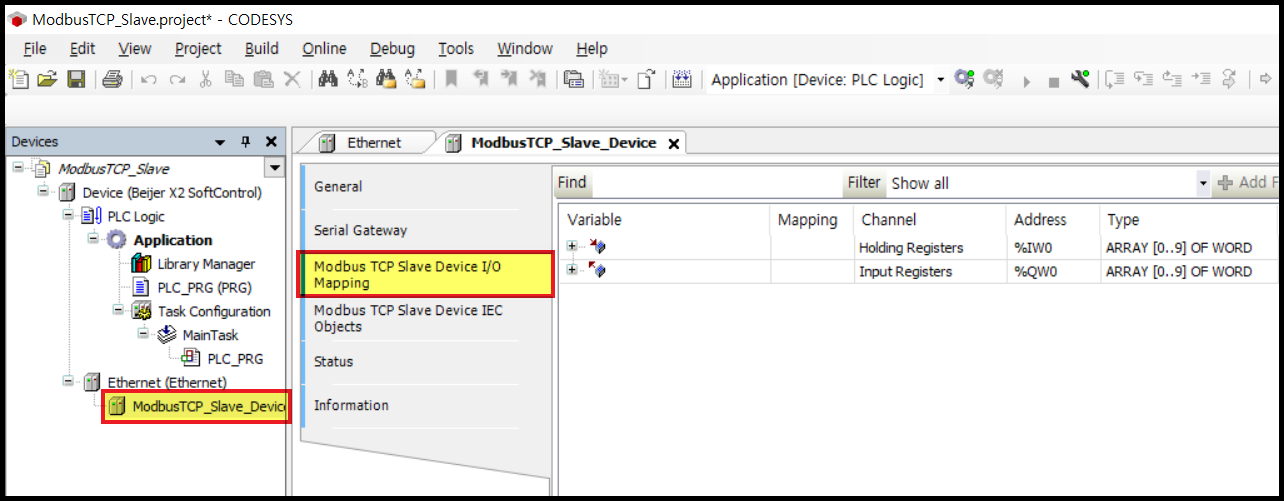Select Modbus TCP Slave Device I/O Mapping tab
1284x501 pixels.
pyautogui.click(x=426, y=275)
